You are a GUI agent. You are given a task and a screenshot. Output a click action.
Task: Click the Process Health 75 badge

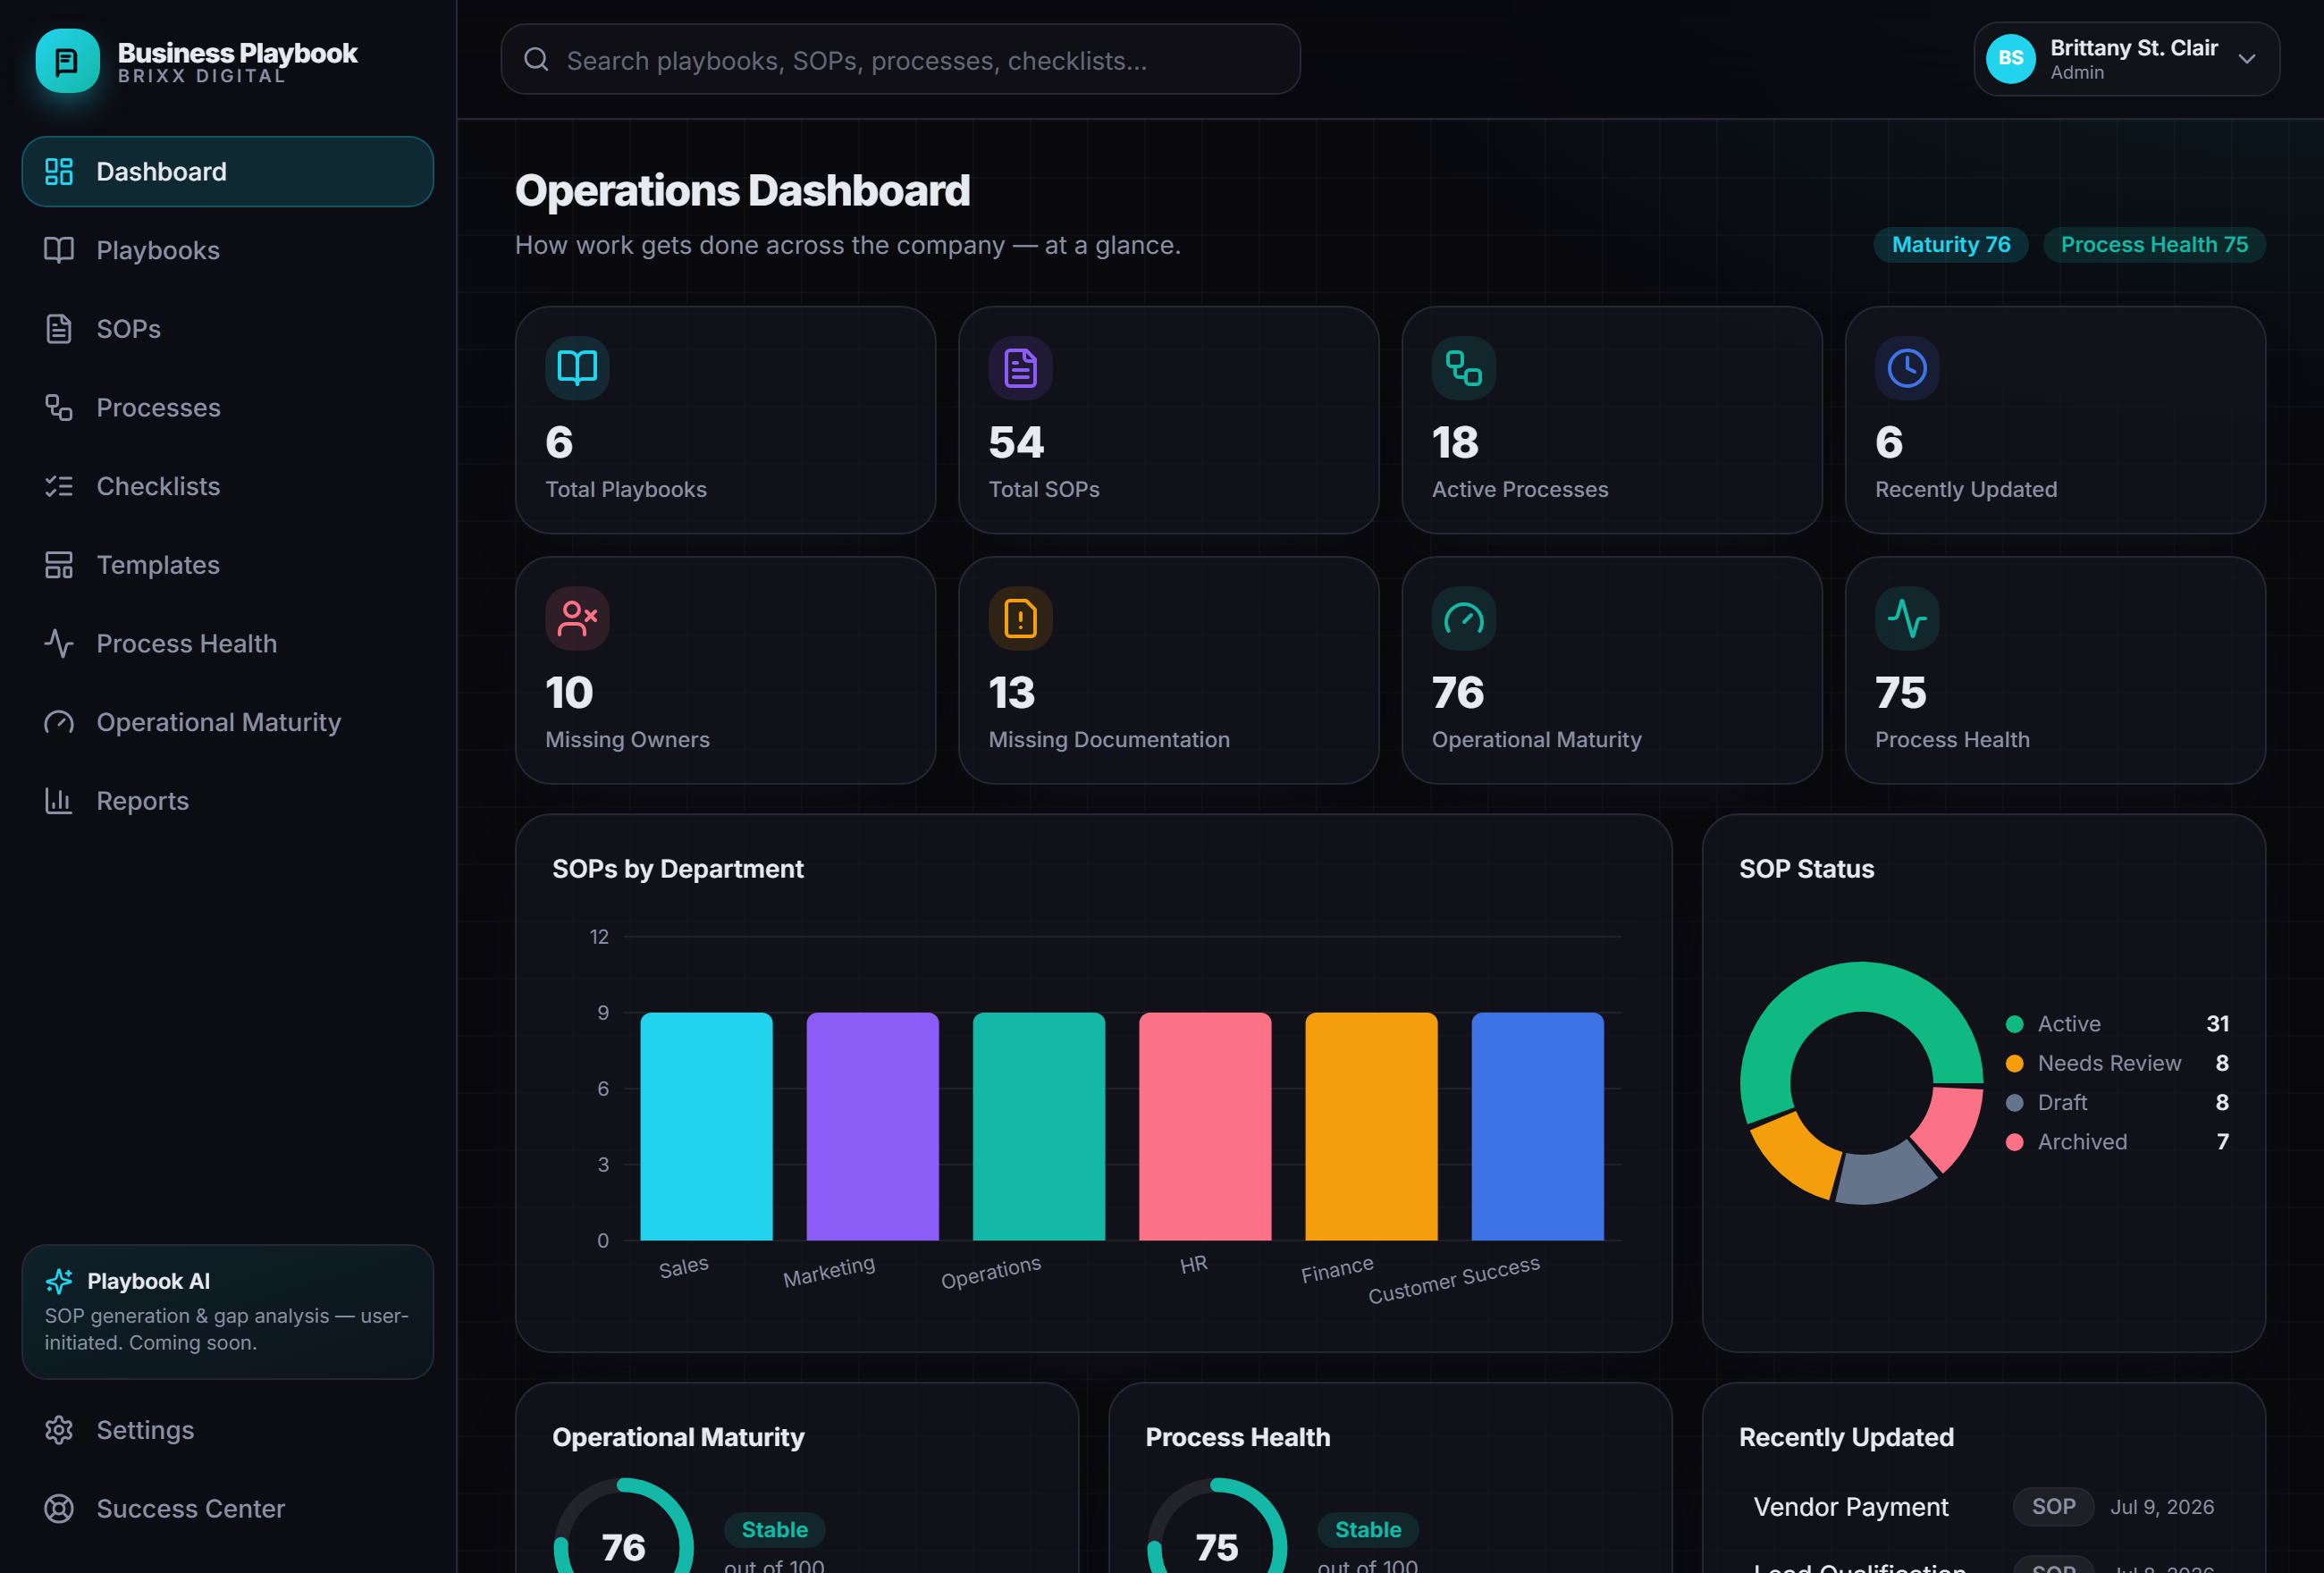pyautogui.click(x=2154, y=245)
